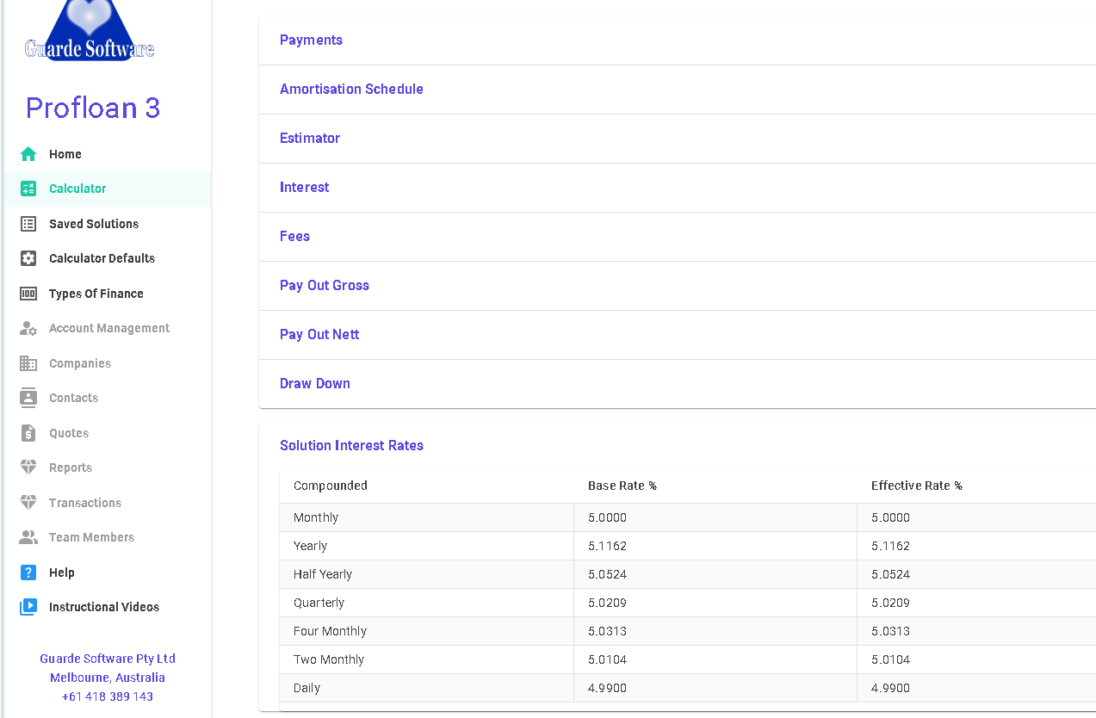This screenshot has height=718, width=1096.
Task: Click the Daily effective rate 4.9900
Action: pyautogui.click(x=890, y=688)
